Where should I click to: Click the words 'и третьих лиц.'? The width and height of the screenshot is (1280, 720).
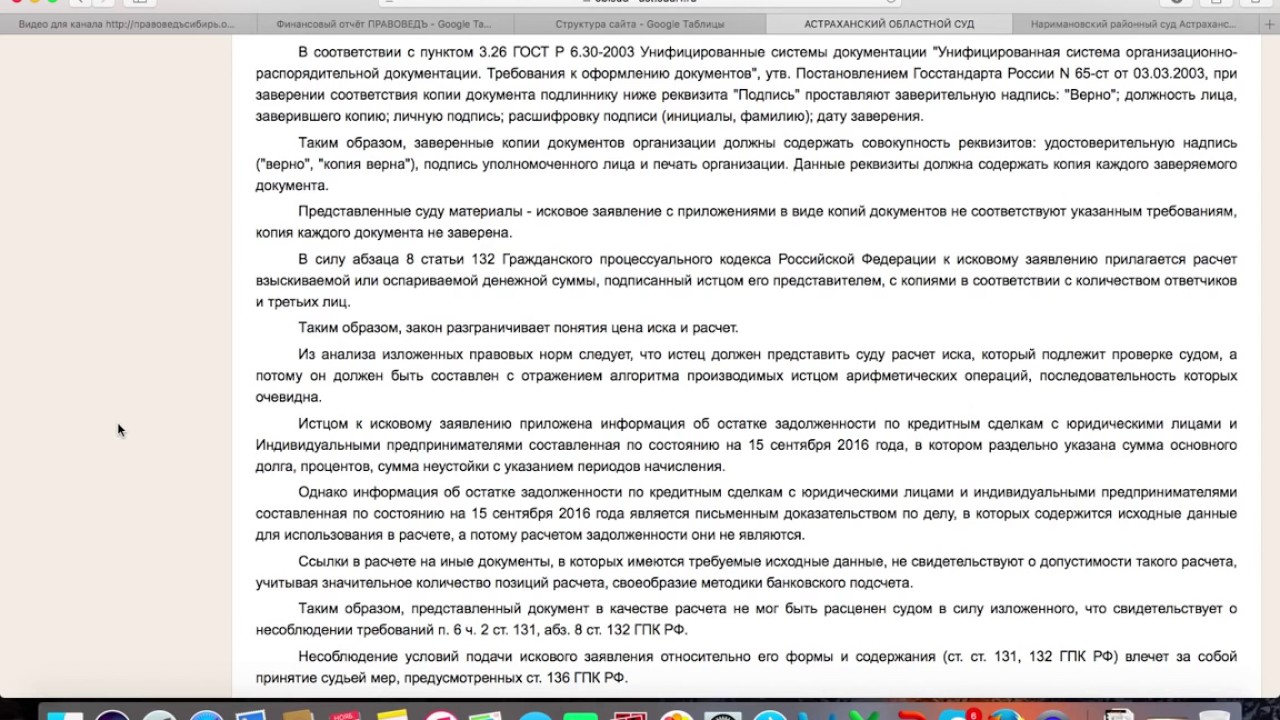tap(303, 302)
